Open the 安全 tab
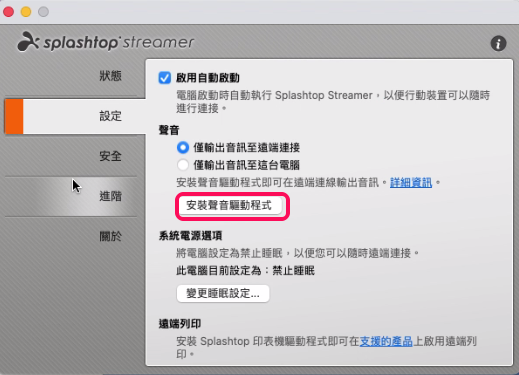 [71, 156]
